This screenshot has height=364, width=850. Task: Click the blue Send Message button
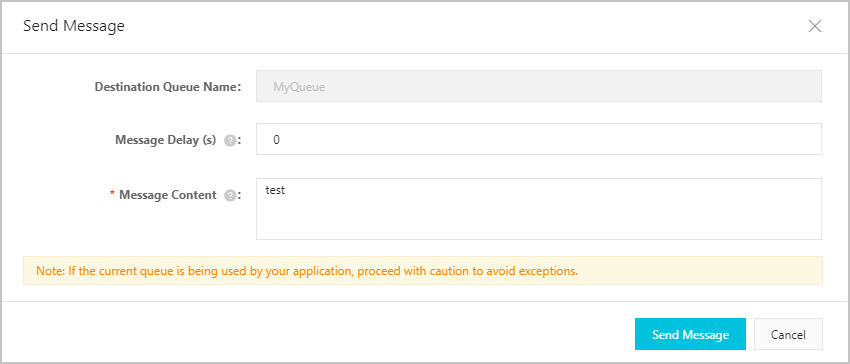coord(690,334)
